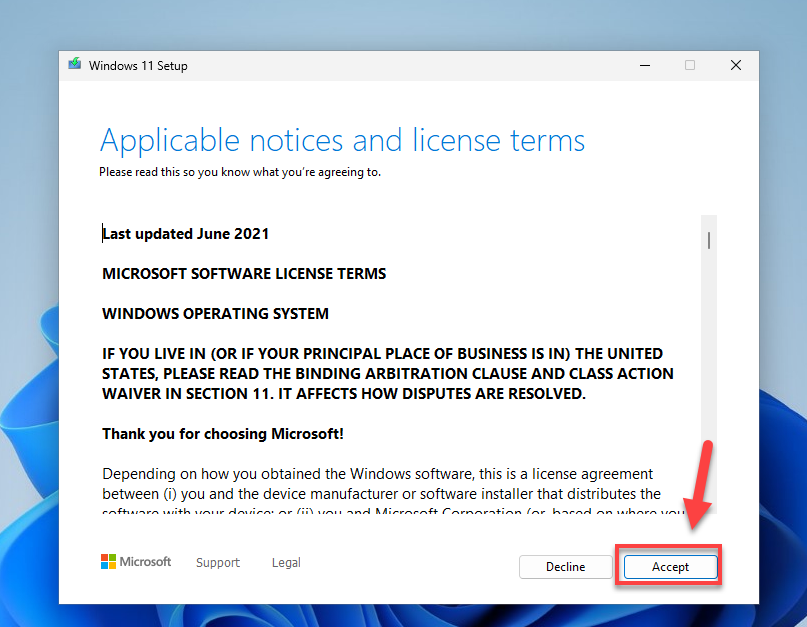Viewport: 807px width, 627px height.
Task: Close the Windows 11 Setup window
Action: pos(736,65)
